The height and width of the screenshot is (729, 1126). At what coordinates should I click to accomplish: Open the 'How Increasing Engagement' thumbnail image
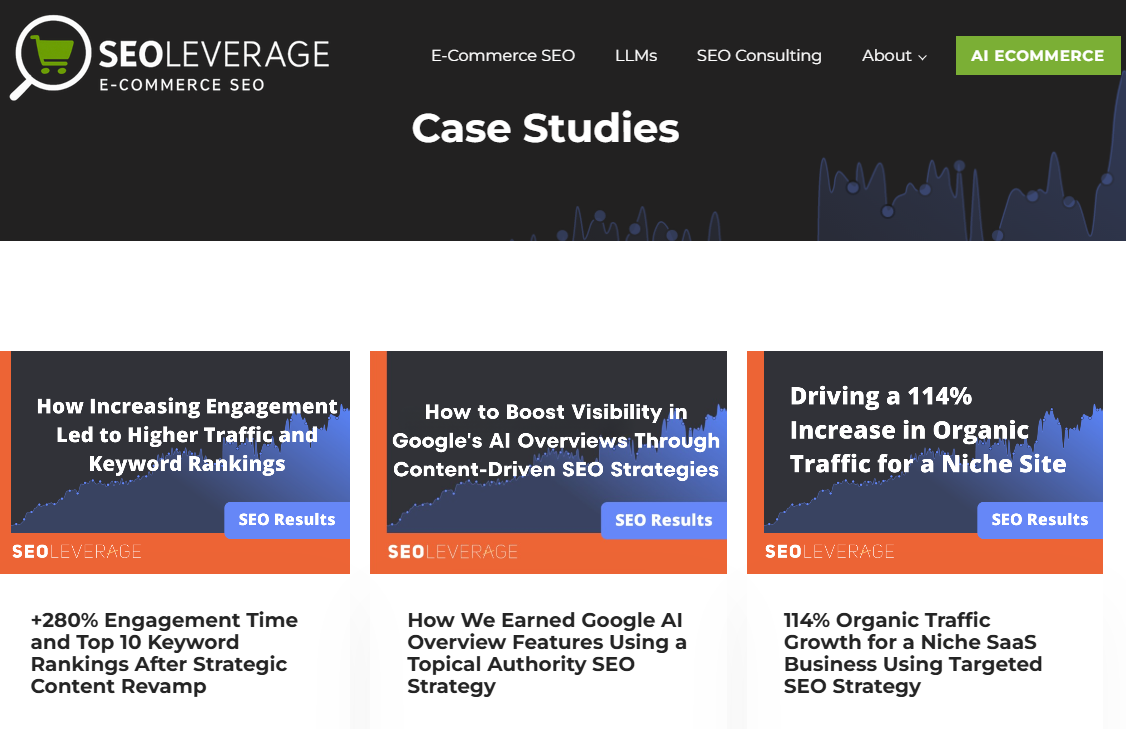175,440
